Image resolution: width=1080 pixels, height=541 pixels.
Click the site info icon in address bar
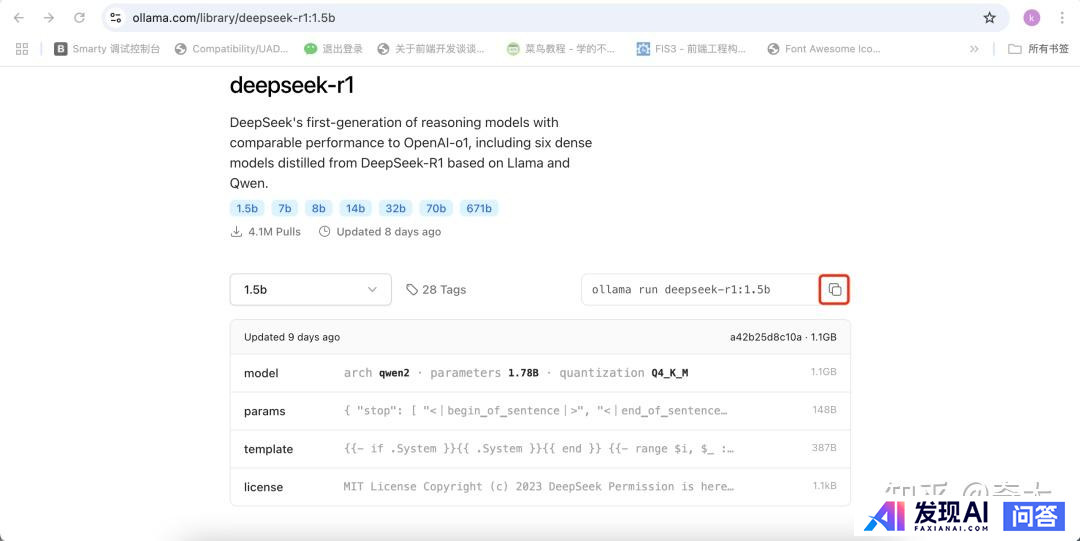tap(116, 18)
